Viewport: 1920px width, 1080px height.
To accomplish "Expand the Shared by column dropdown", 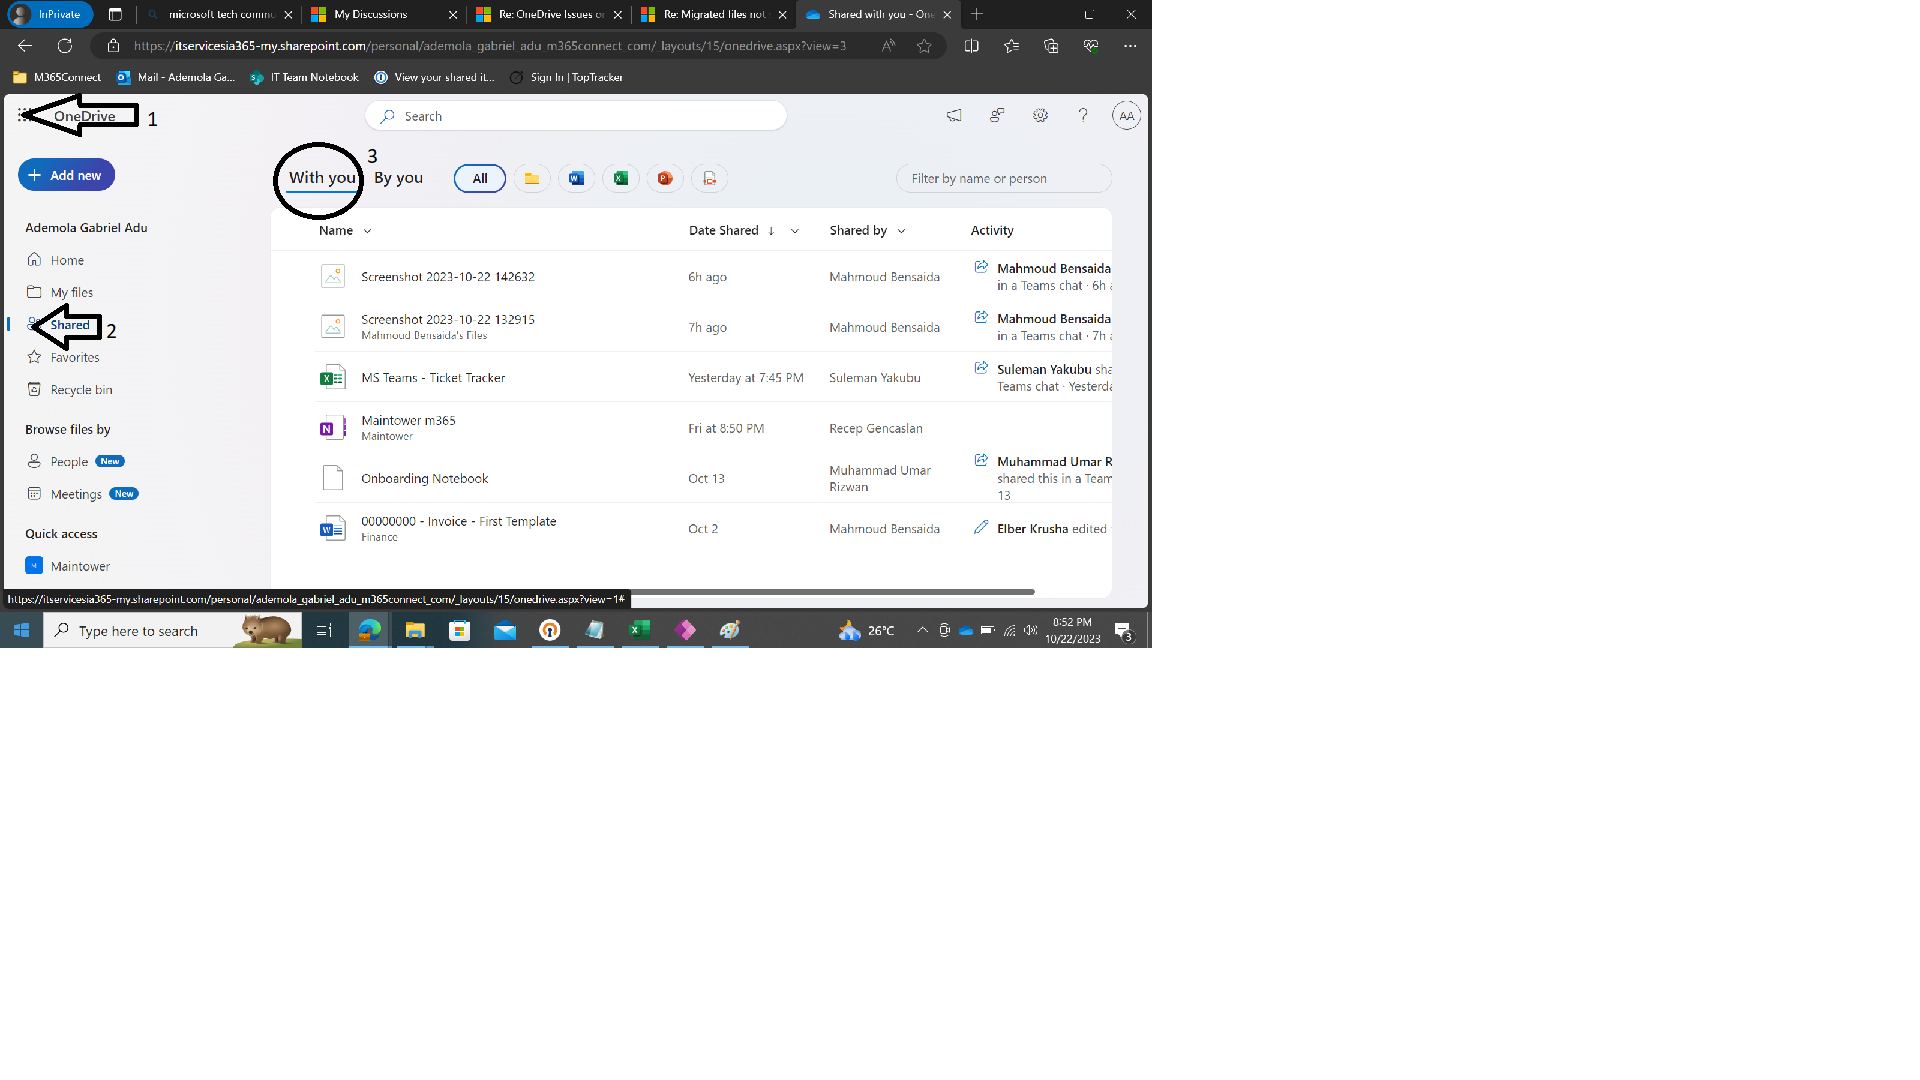I will click(x=901, y=231).
